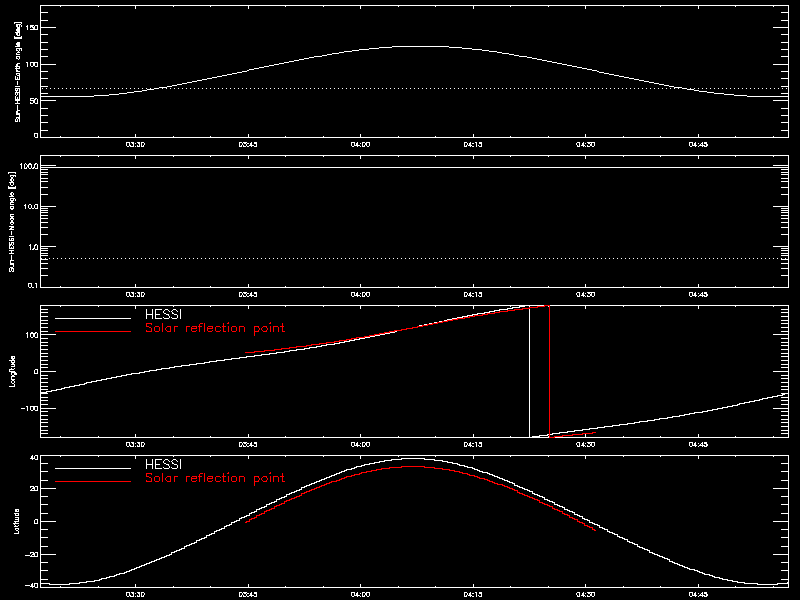Click white HESSI legend line in Longitude plot
The height and width of the screenshot is (600, 800).
click(x=93, y=318)
